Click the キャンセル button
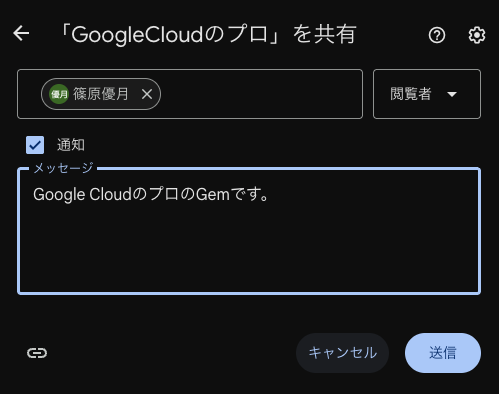The image size is (499, 394). [342, 353]
